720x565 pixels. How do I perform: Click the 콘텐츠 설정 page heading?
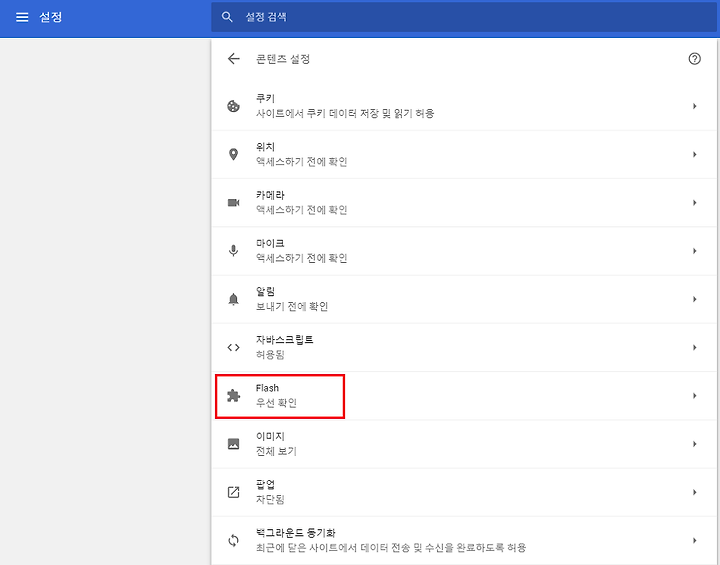point(283,59)
